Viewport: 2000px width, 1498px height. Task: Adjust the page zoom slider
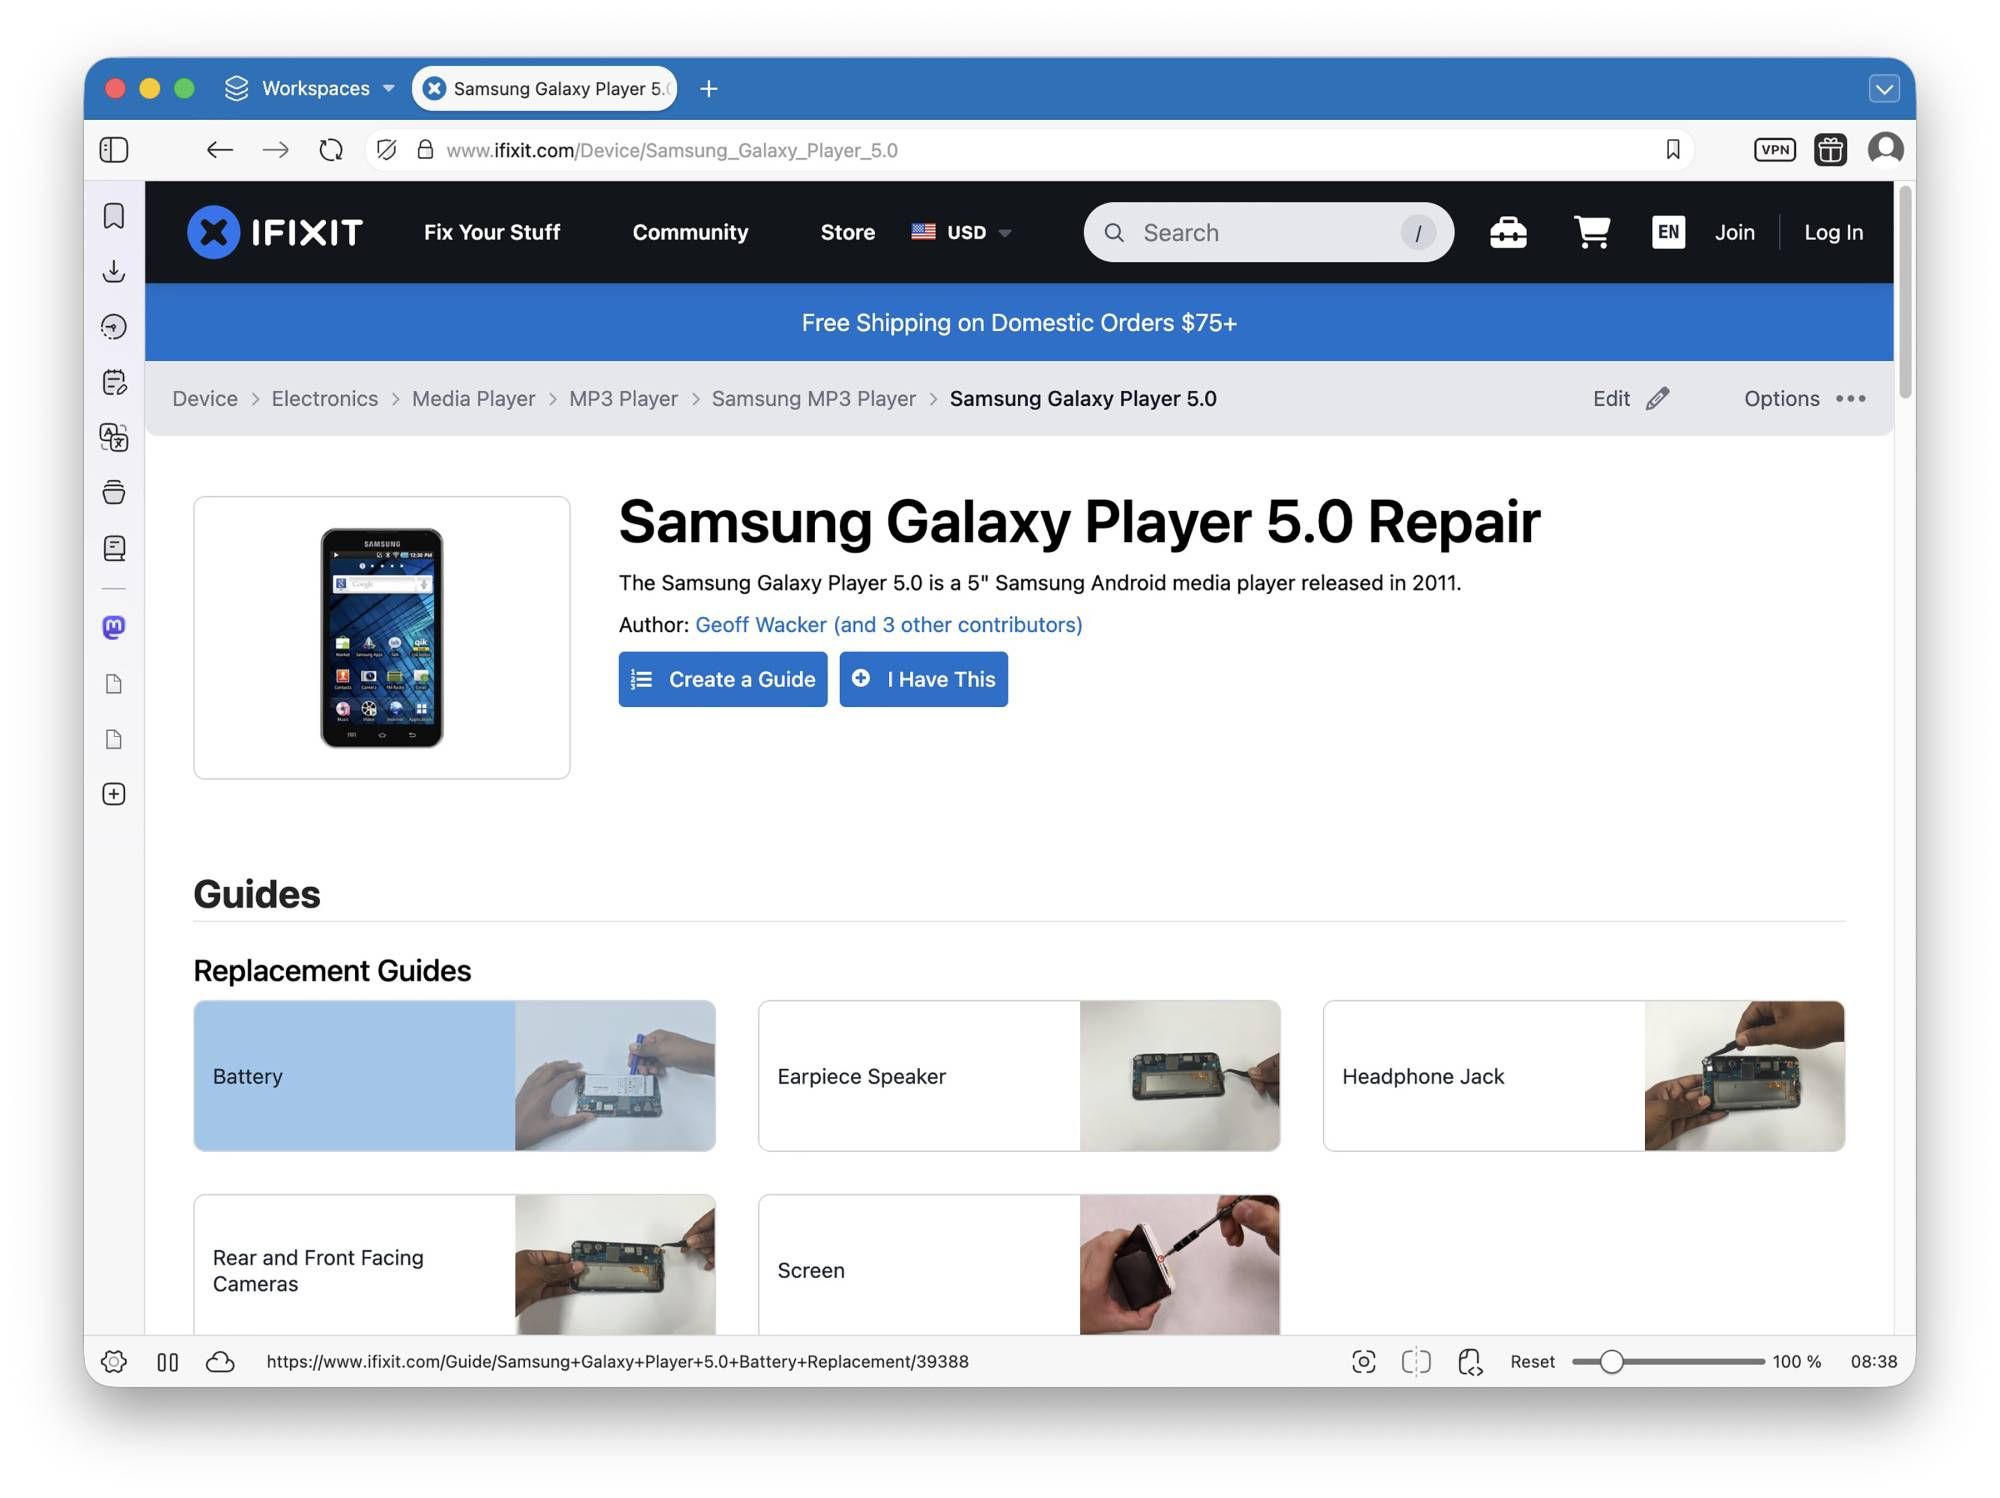point(1611,1361)
